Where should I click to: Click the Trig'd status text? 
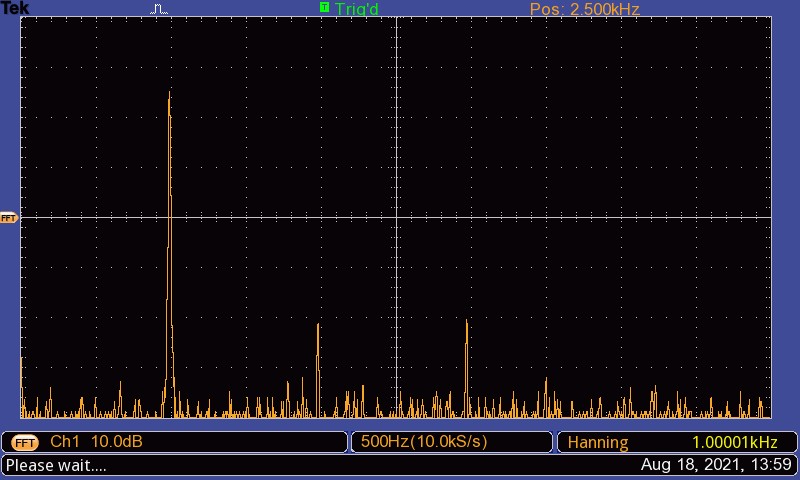[x=357, y=9]
